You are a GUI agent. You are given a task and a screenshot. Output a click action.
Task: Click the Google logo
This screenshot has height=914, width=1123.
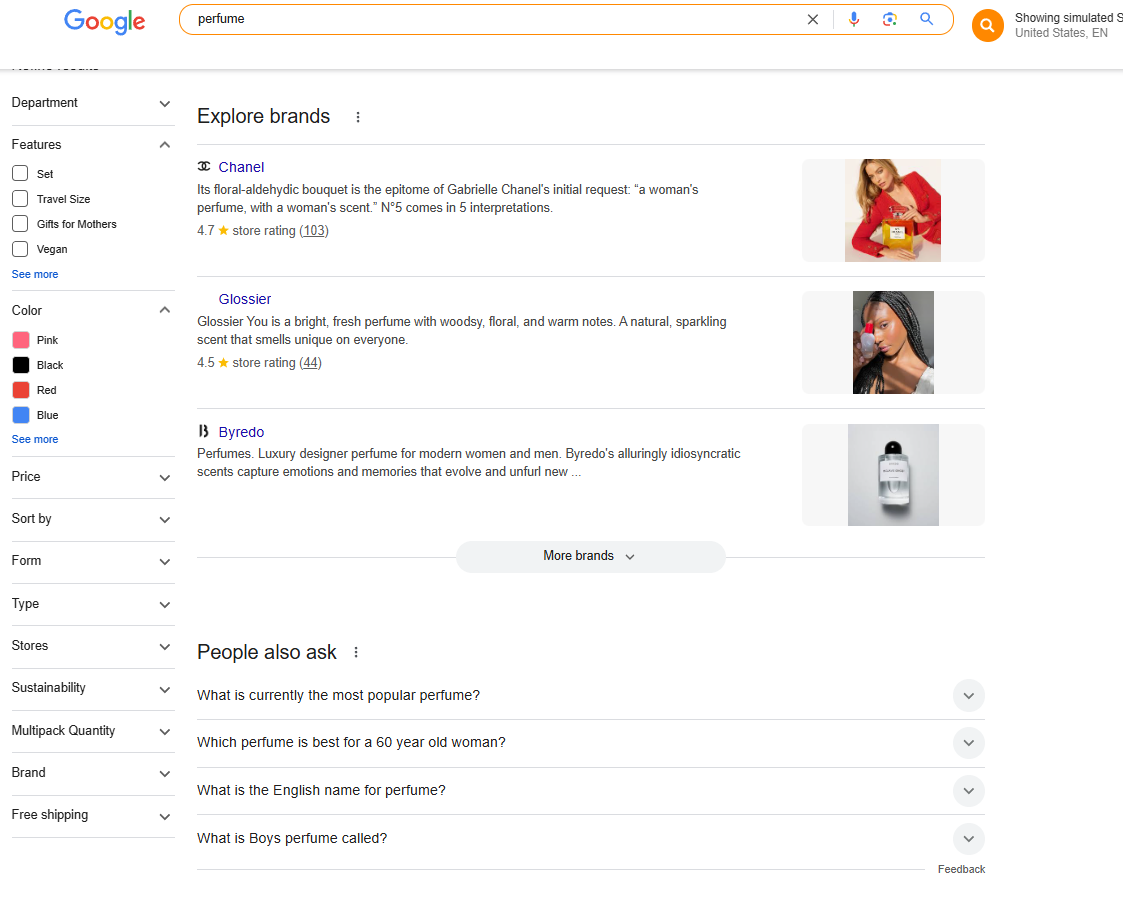coord(105,21)
